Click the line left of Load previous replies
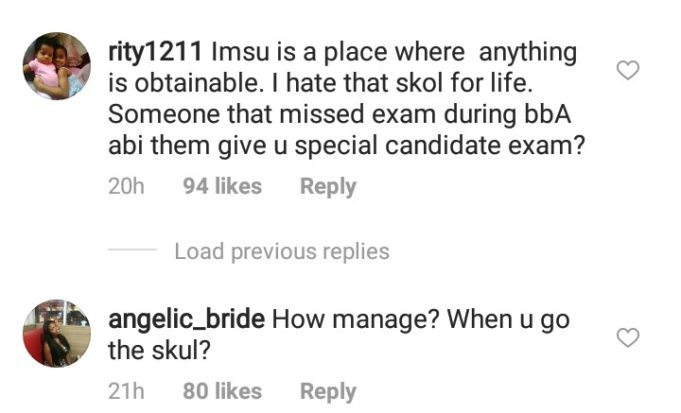 (132, 251)
